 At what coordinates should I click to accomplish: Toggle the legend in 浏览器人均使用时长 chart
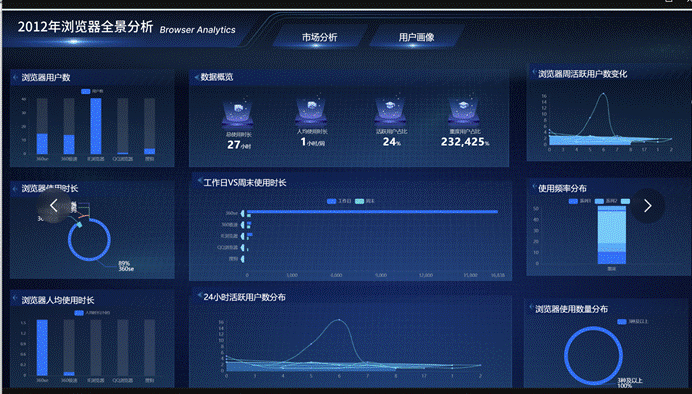tap(92, 313)
